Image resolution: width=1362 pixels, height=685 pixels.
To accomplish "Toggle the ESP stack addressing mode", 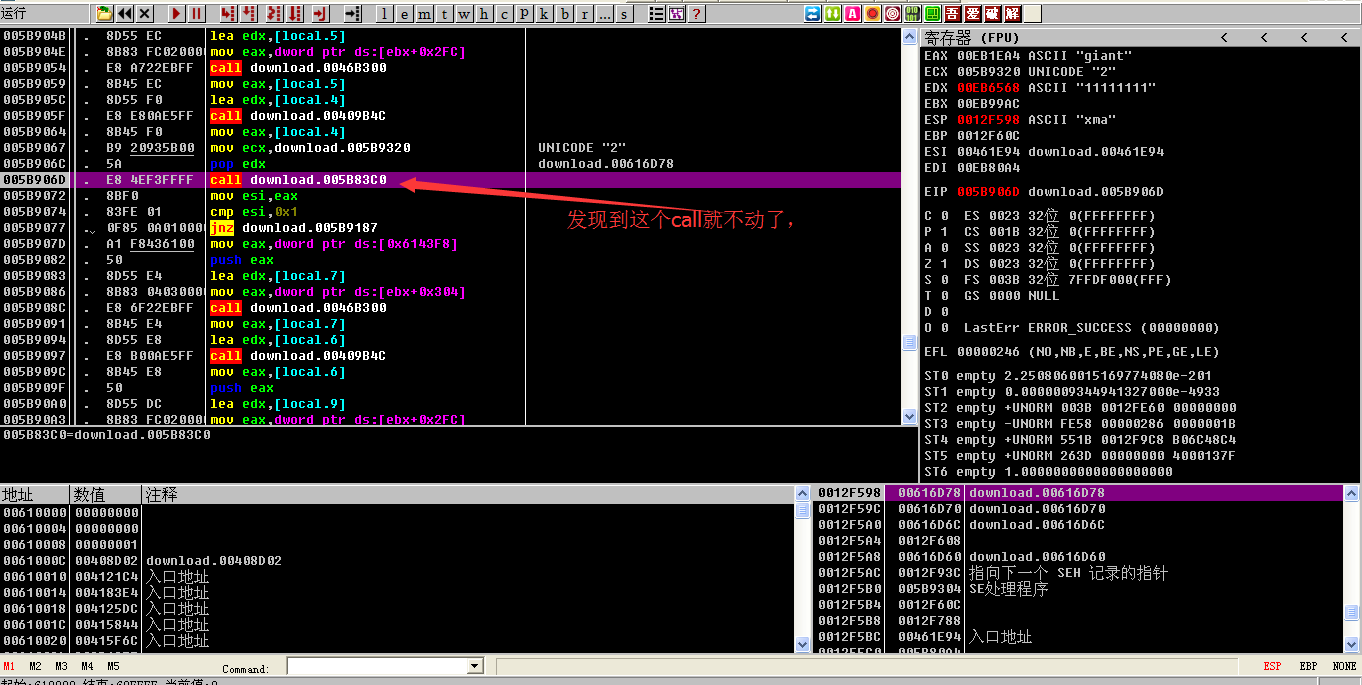I will [1272, 666].
